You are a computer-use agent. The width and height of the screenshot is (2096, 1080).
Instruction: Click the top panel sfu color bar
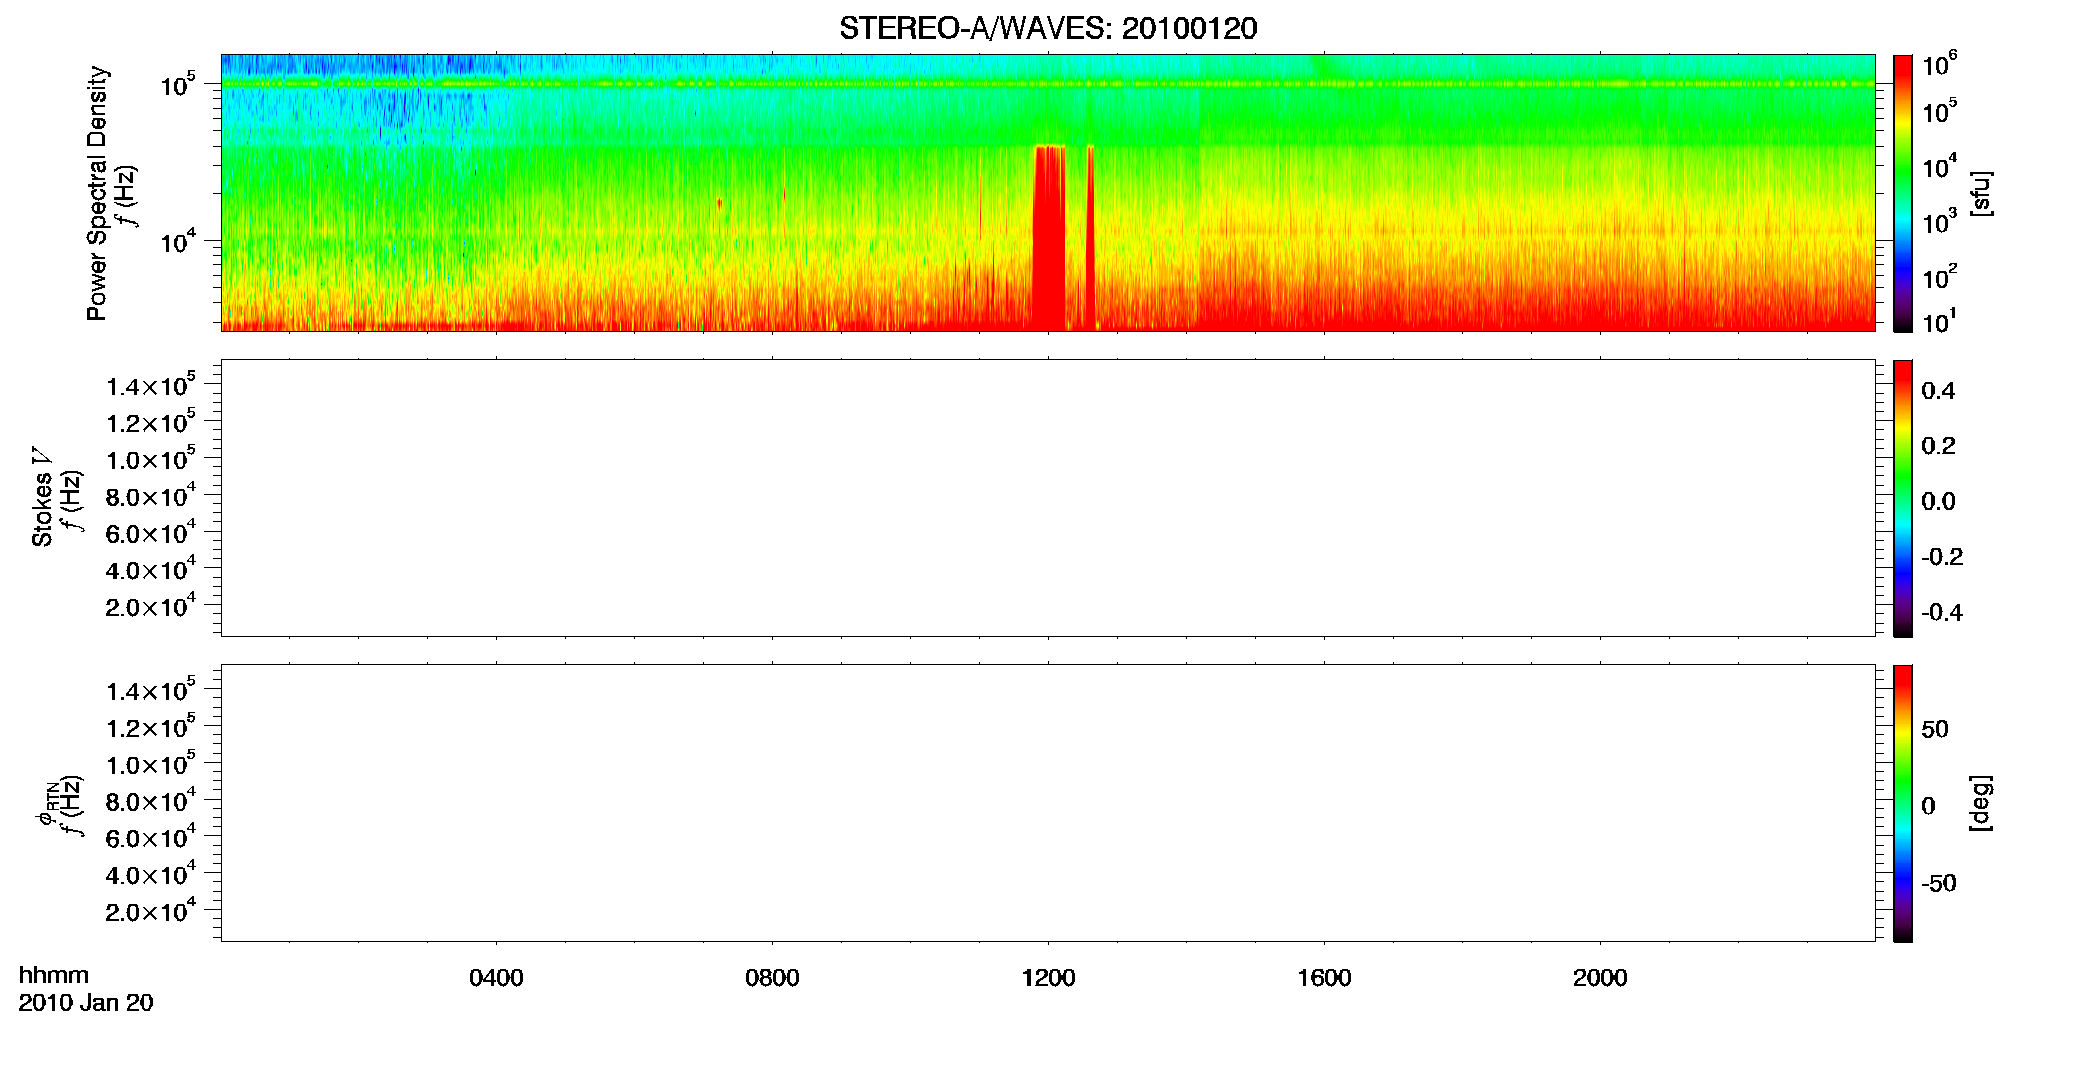coord(1903,193)
